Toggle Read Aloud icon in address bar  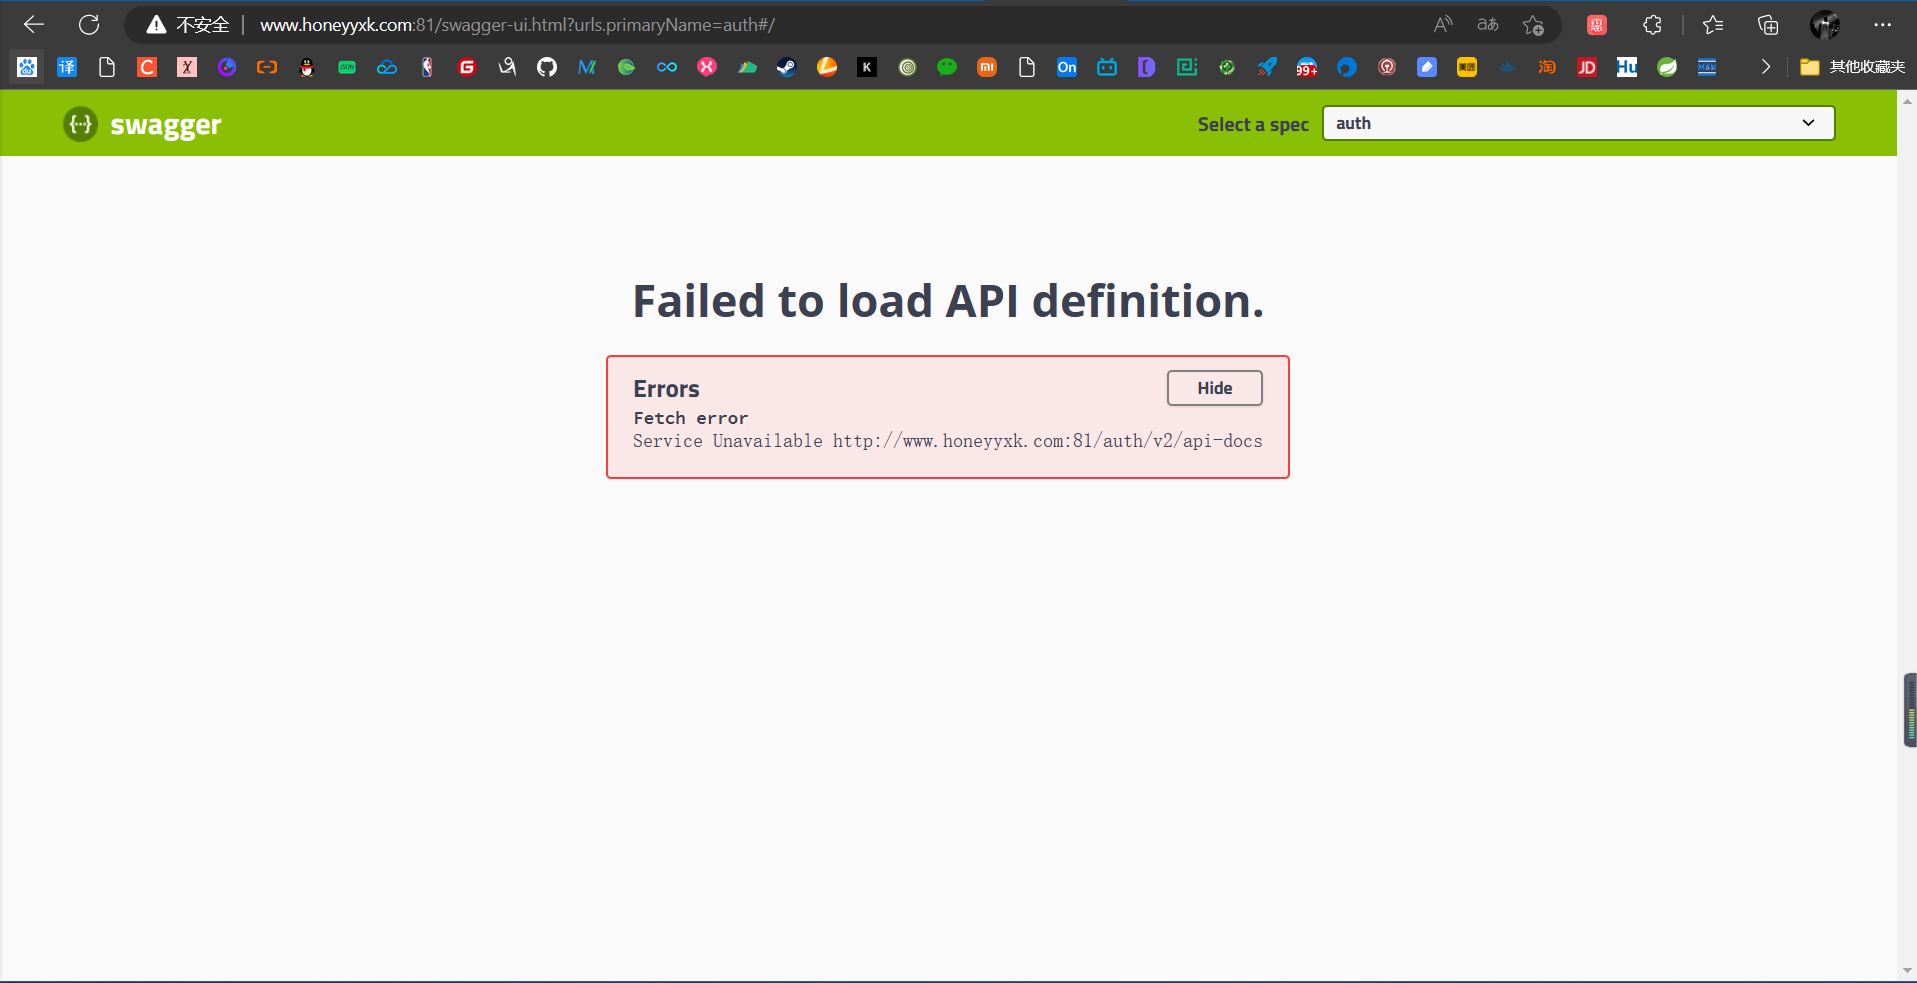point(1443,25)
